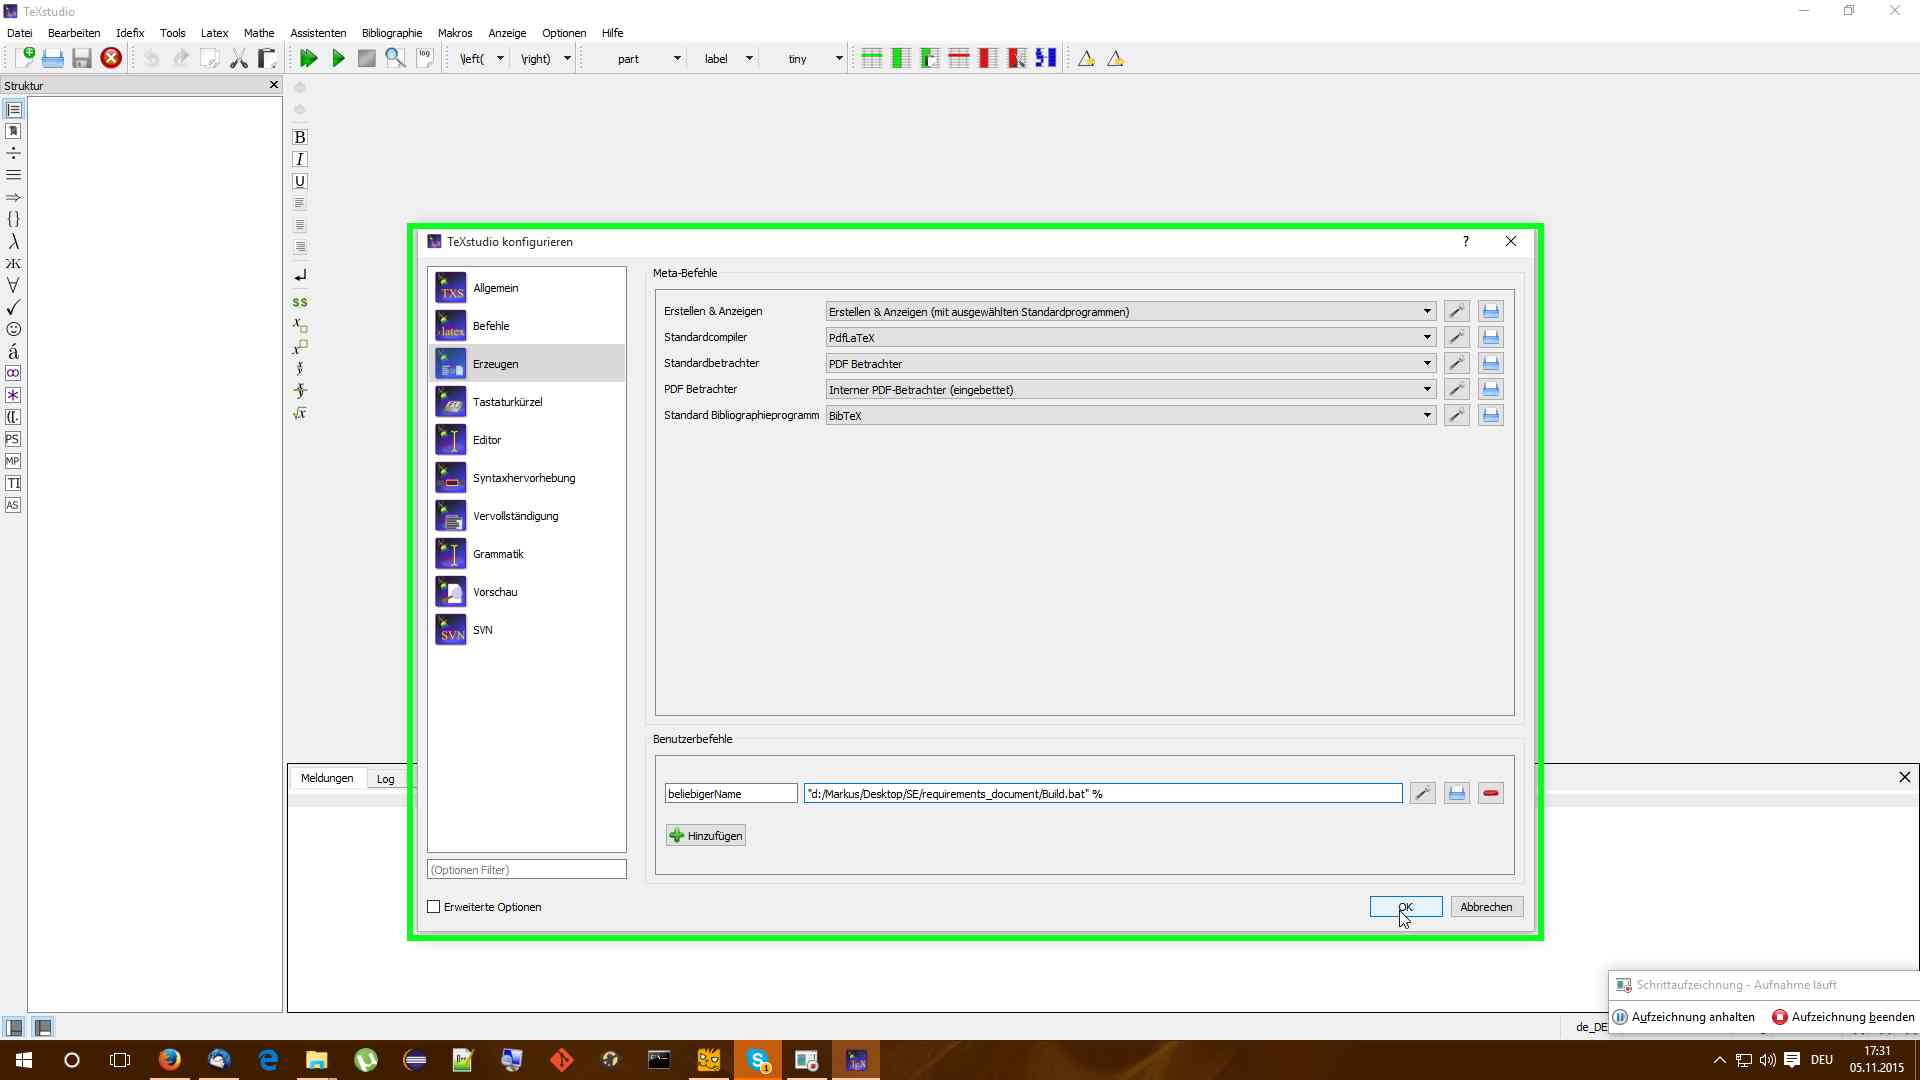Click the Build.bat command path field
The image size is (1920, 1080).
(1103, 794)
